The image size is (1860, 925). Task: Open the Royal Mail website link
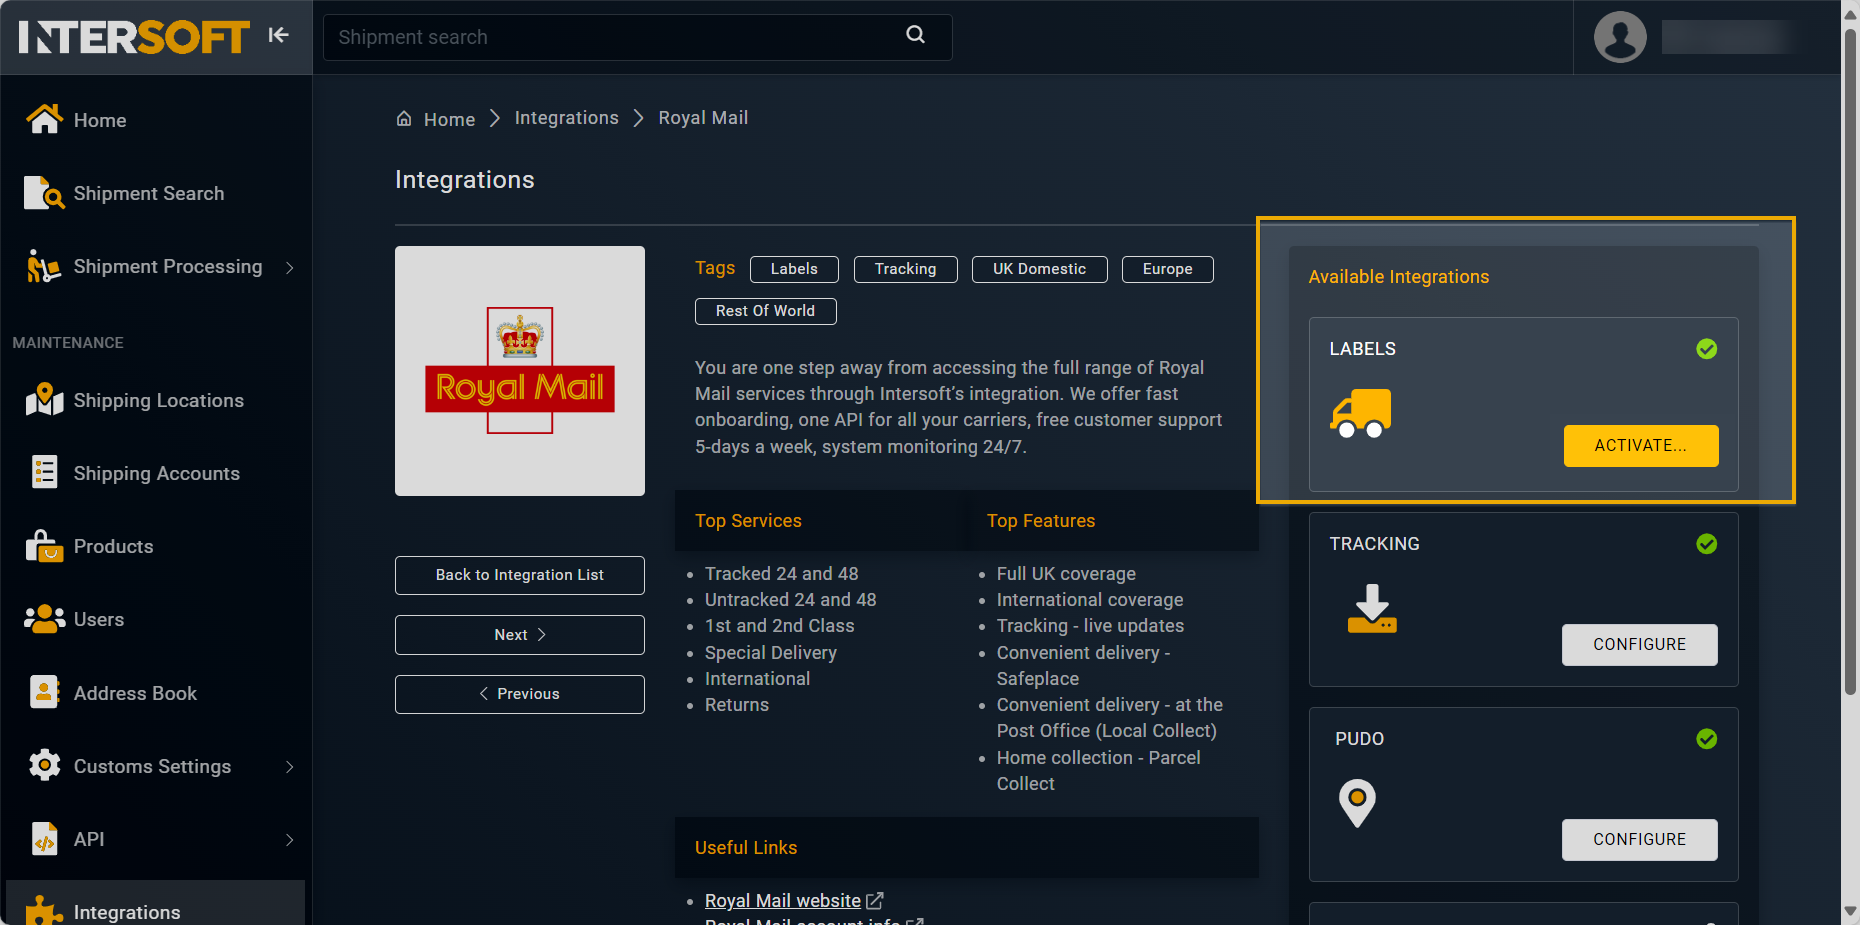782,900
